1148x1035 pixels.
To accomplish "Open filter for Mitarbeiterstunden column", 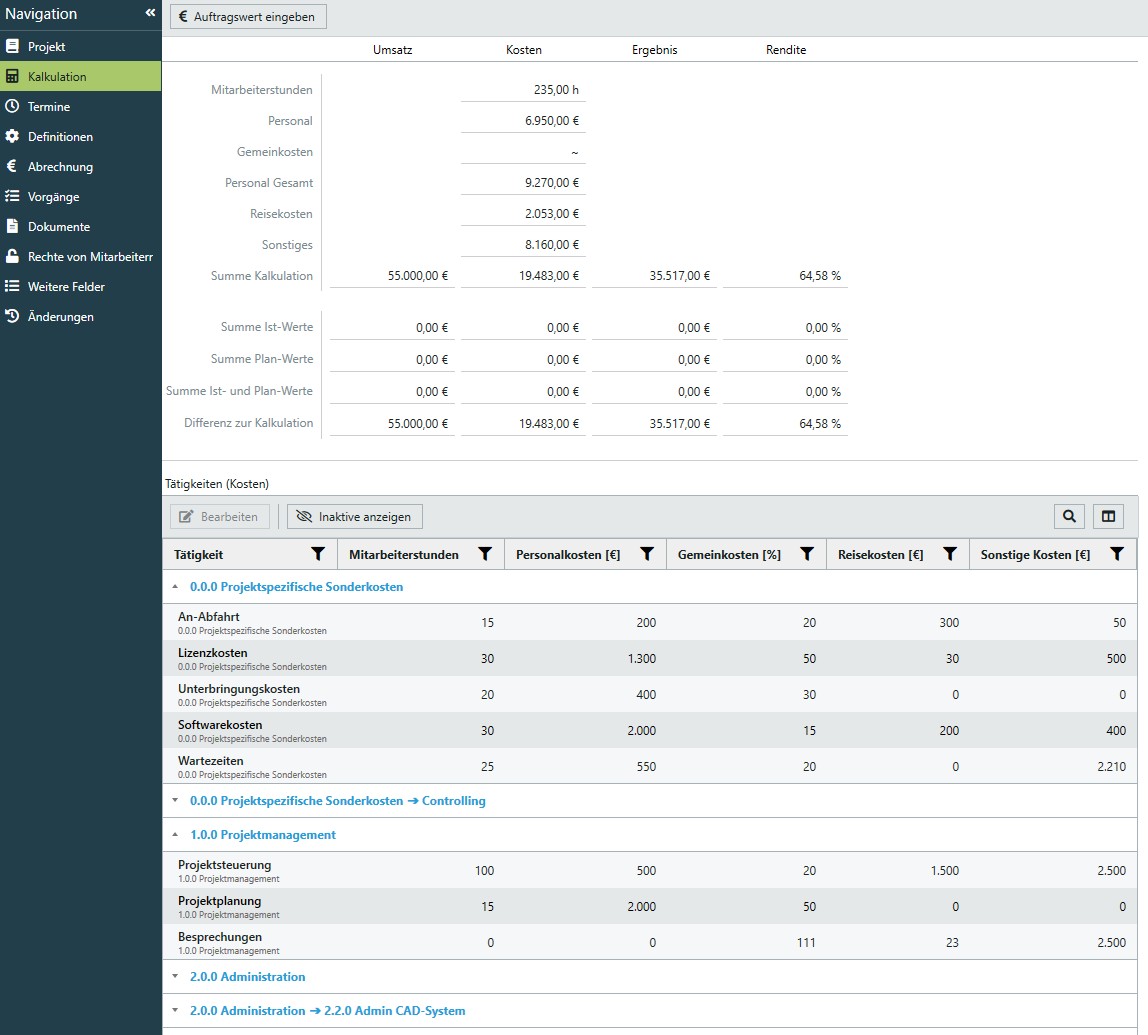I will 485,554.
